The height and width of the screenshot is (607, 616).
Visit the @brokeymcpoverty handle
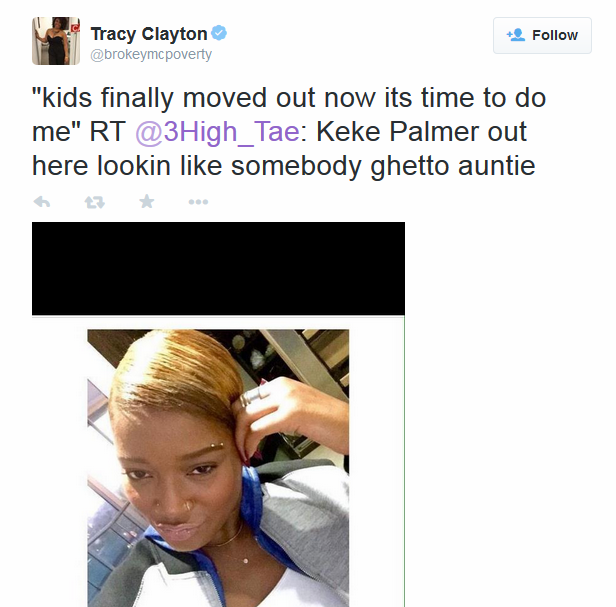[151, 54]
